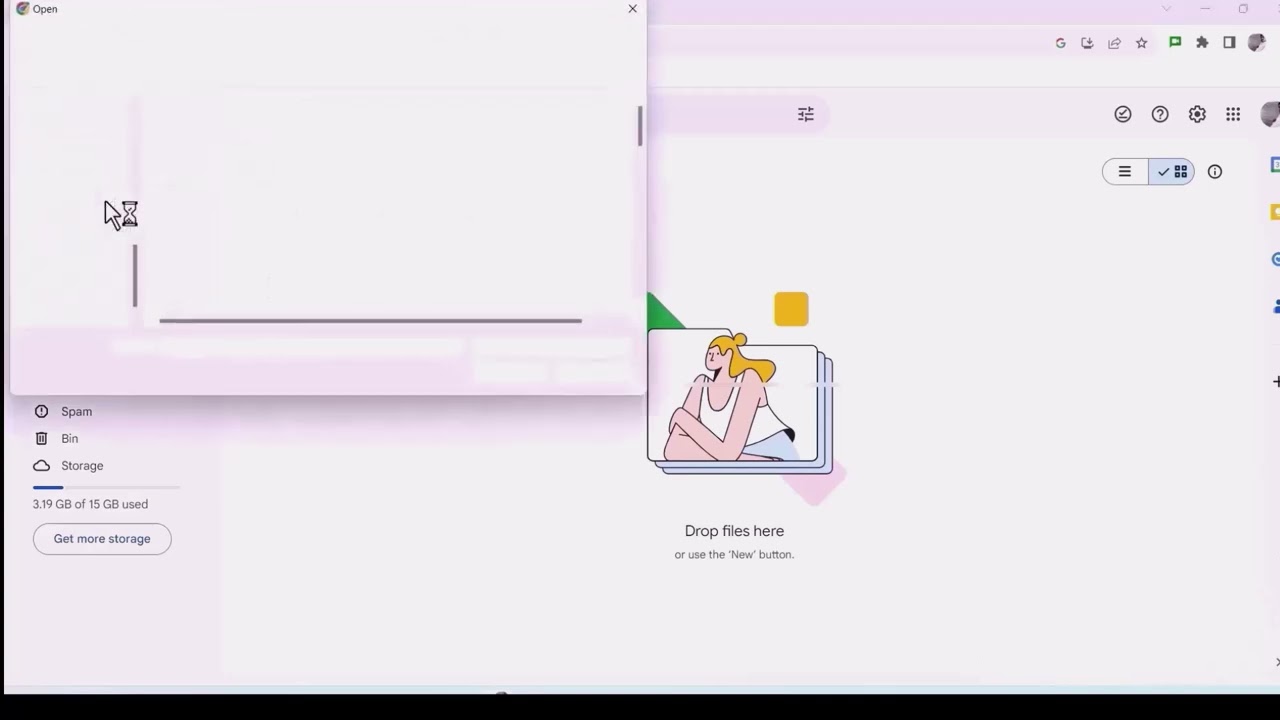Open the Drive Help question mark icon
Screen dimensions: 1280x720
(x=1160, y=114)
